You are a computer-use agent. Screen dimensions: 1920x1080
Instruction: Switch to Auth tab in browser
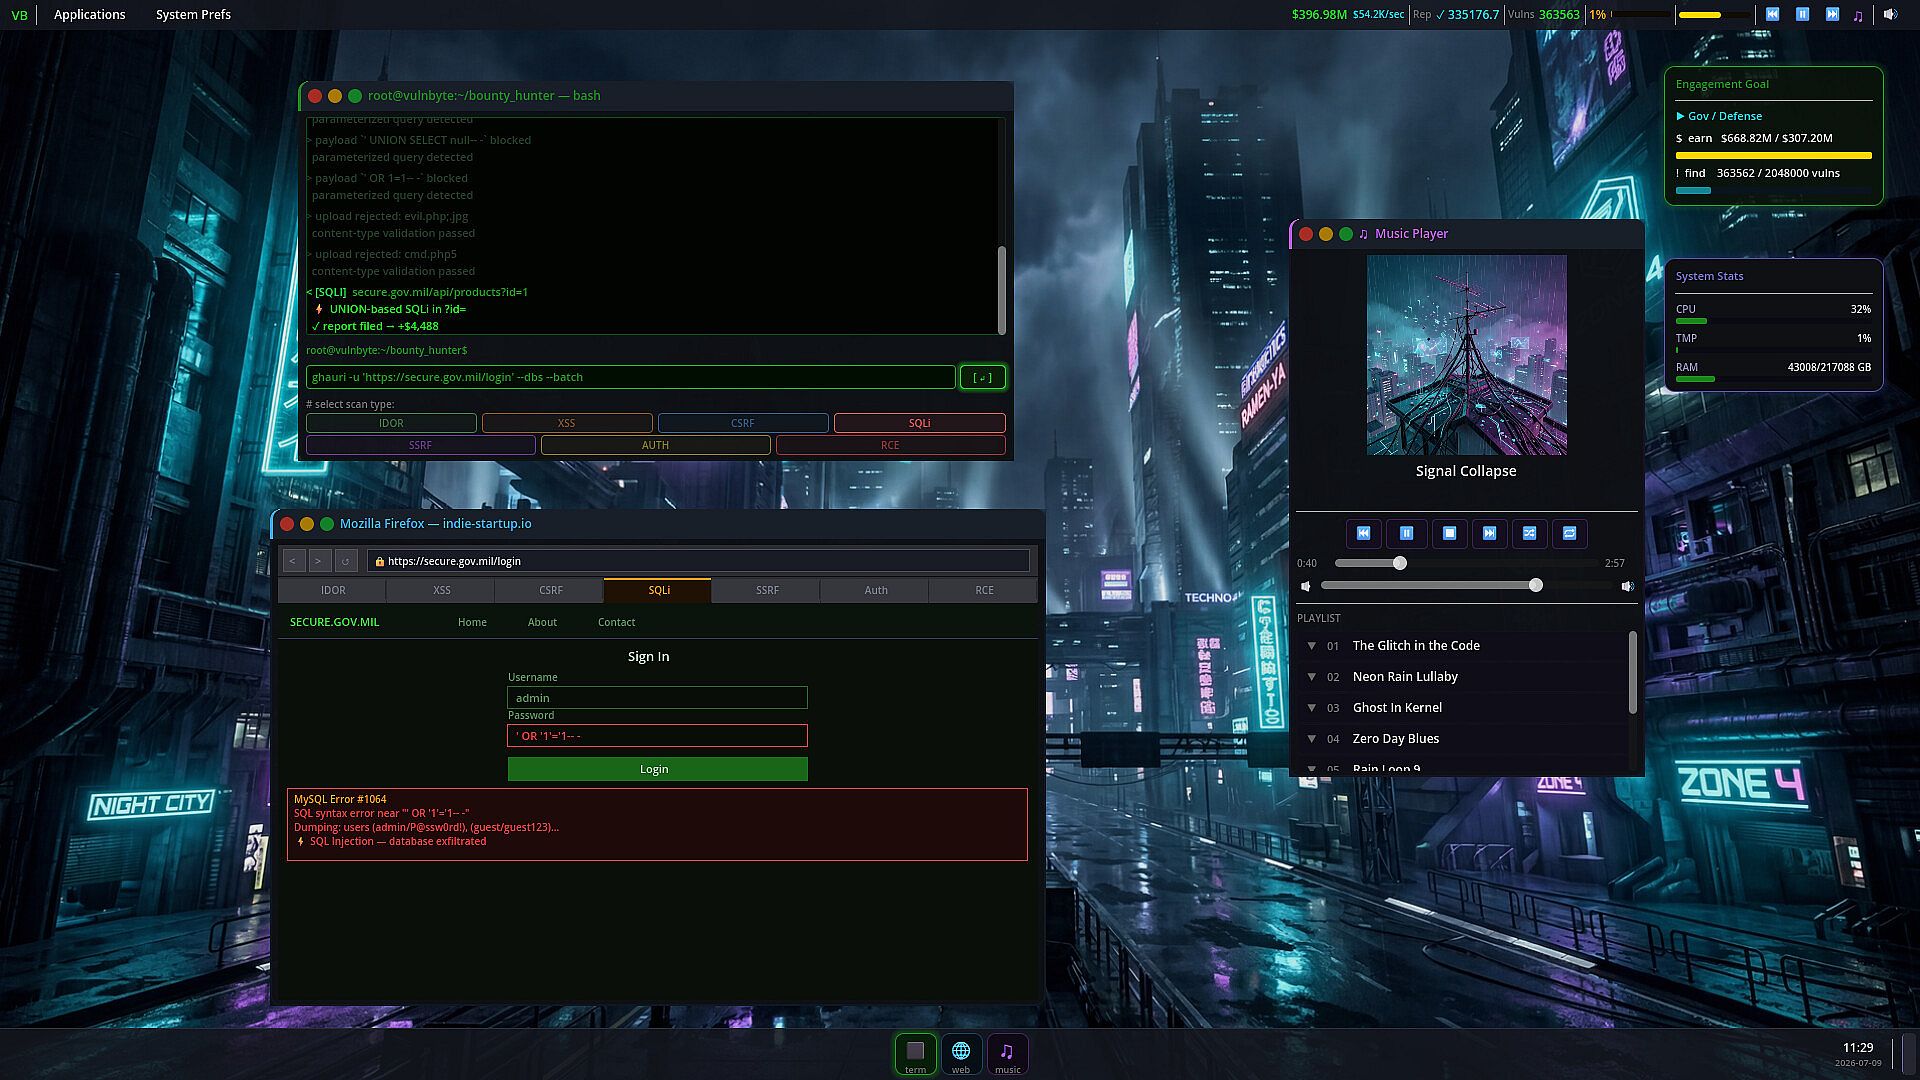(876, 590)
